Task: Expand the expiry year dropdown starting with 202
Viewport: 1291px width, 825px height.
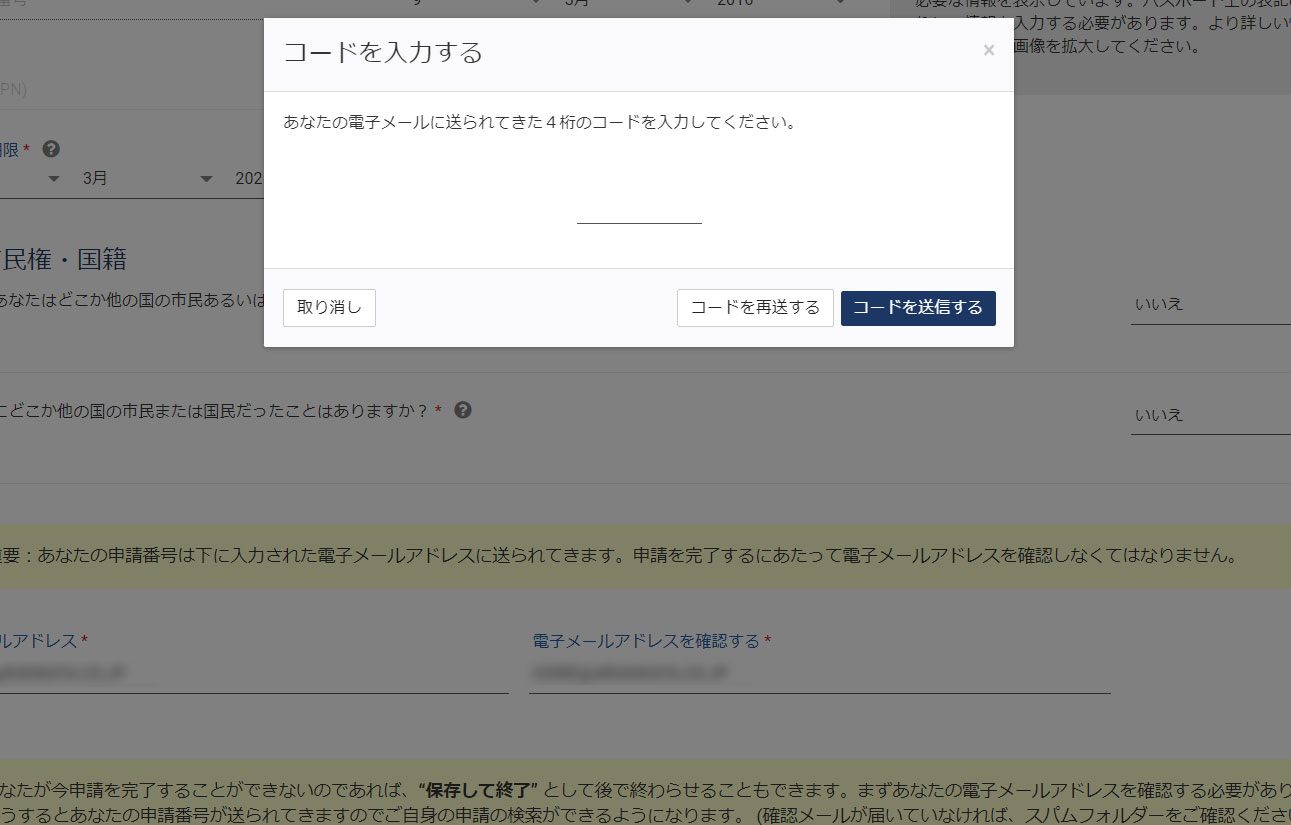Action: click(248, 179)
